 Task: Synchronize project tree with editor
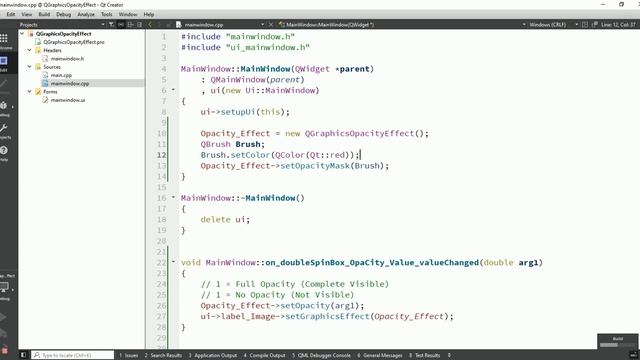coord(121,24)
